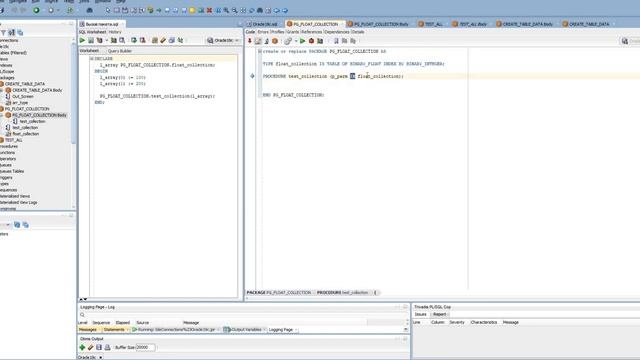Click the filter funnel icon in Connections panel
The image size is (640, 360).
[3, 33]
